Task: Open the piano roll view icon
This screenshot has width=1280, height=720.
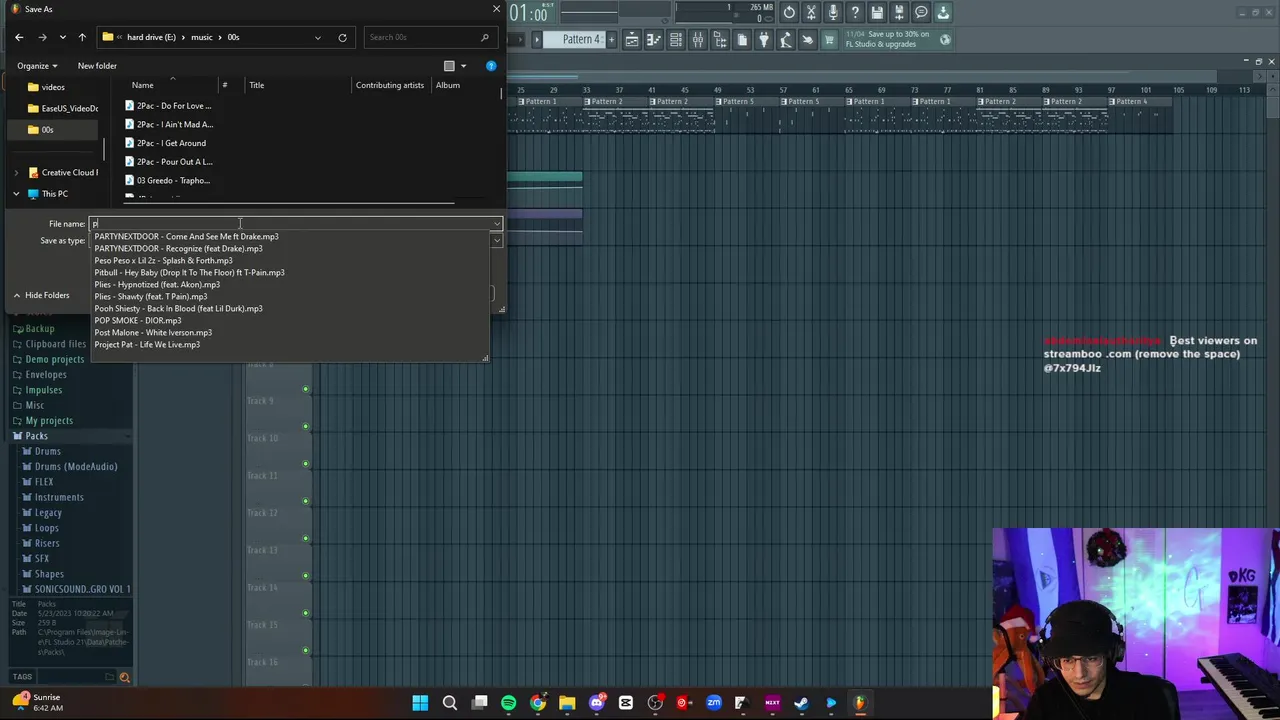Action: pos(654,40)
